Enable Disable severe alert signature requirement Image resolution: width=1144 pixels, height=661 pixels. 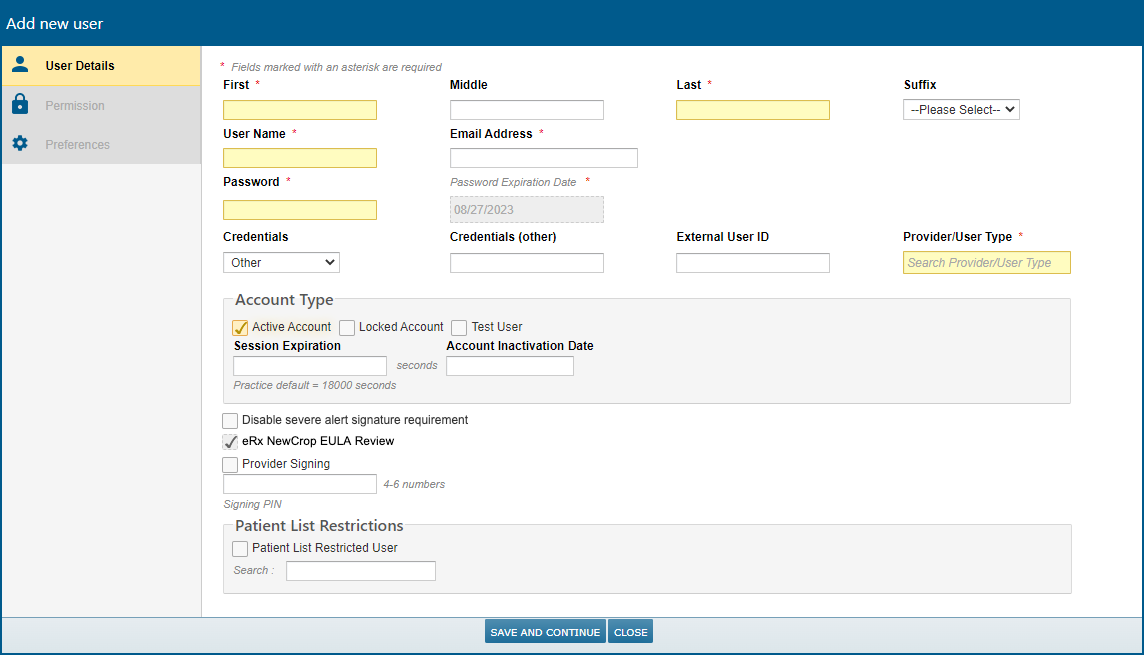coord(230,420)
